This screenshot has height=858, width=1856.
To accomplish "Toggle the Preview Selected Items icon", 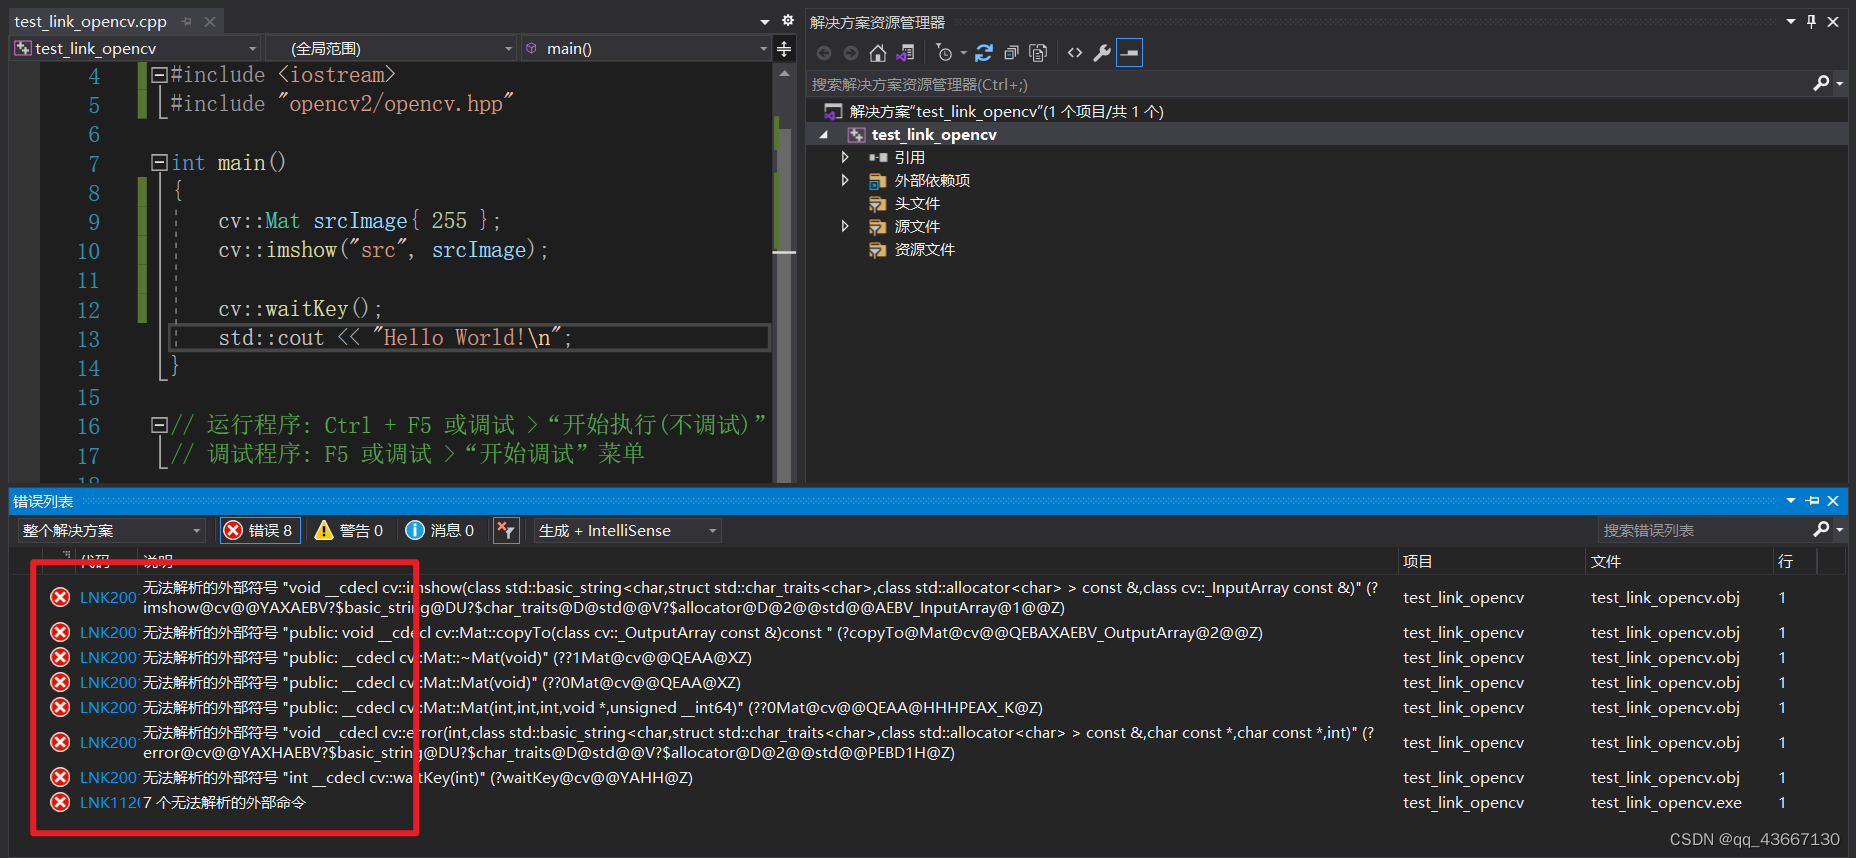I will tap(1129, 53).
